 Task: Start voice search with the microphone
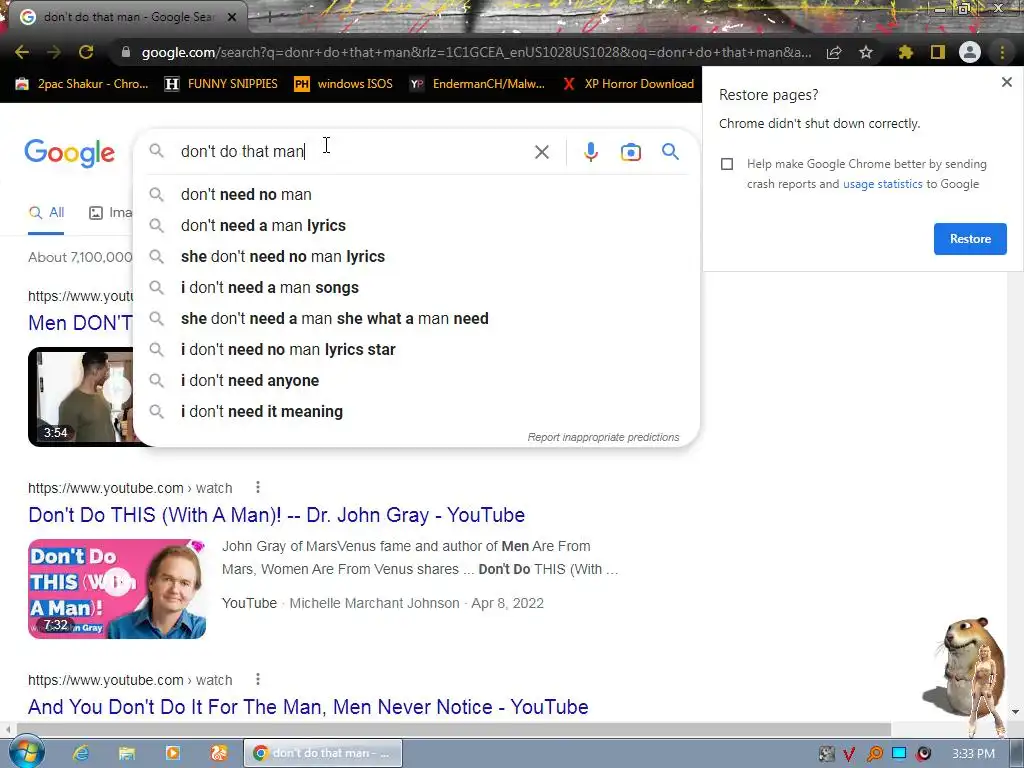coord(590,152)
